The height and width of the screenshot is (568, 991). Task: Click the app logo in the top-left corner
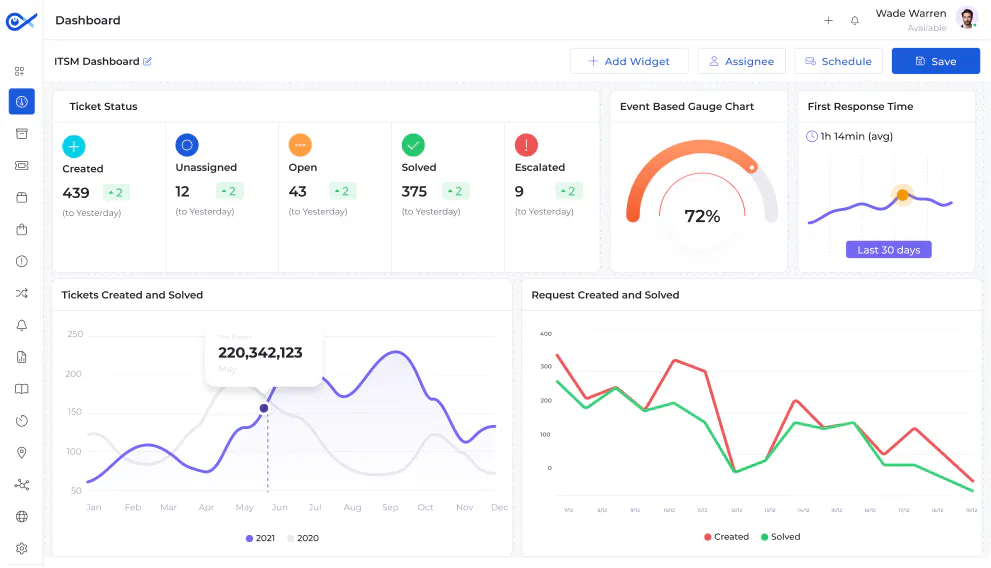coord(21,21)
